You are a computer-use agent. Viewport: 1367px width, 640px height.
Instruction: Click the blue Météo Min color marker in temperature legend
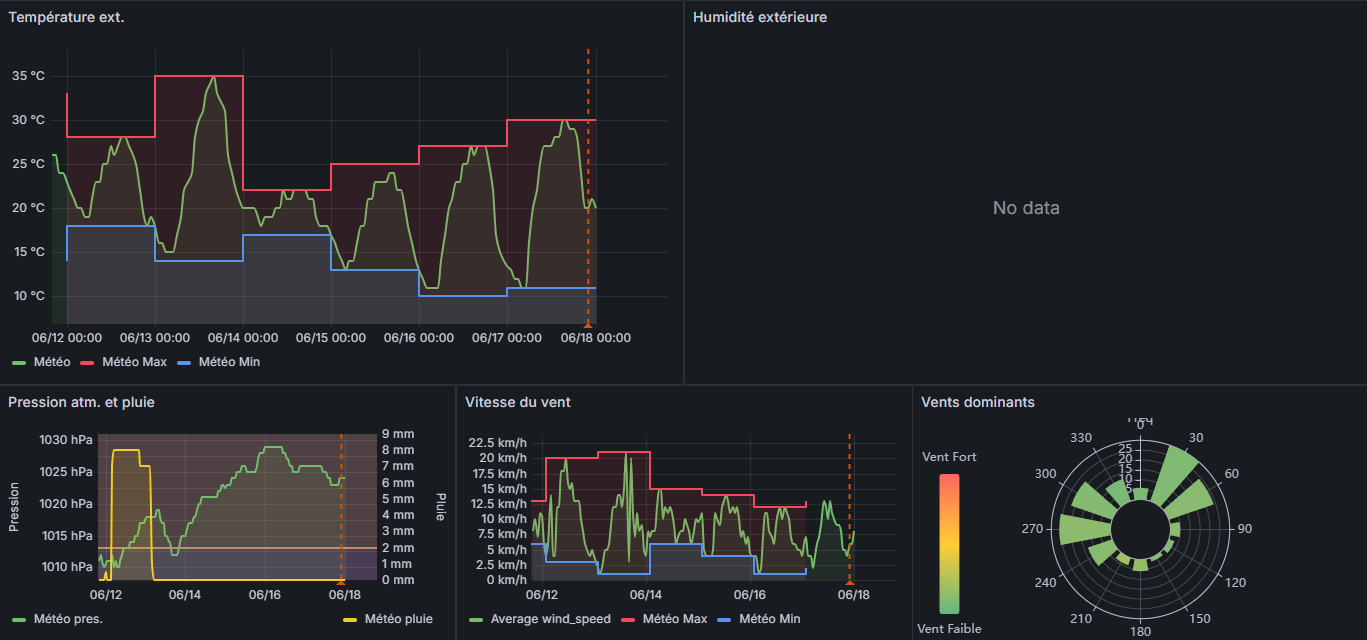[x=184, y=362]
